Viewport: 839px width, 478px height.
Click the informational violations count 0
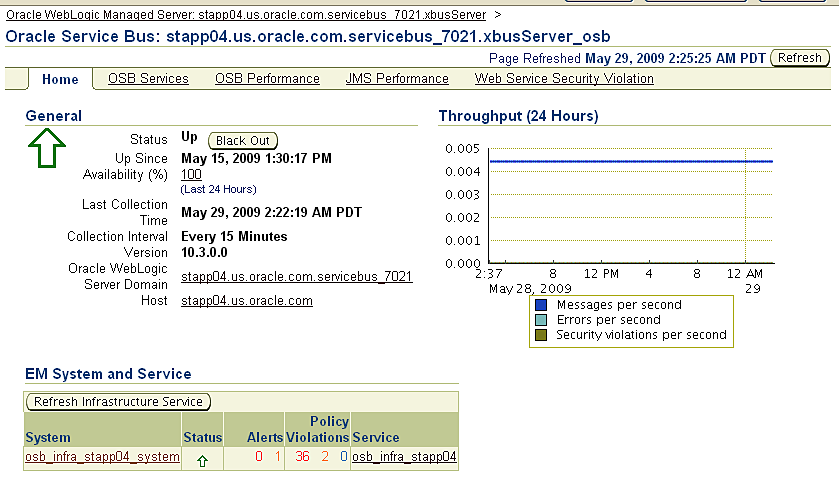[x=344, y=456]
